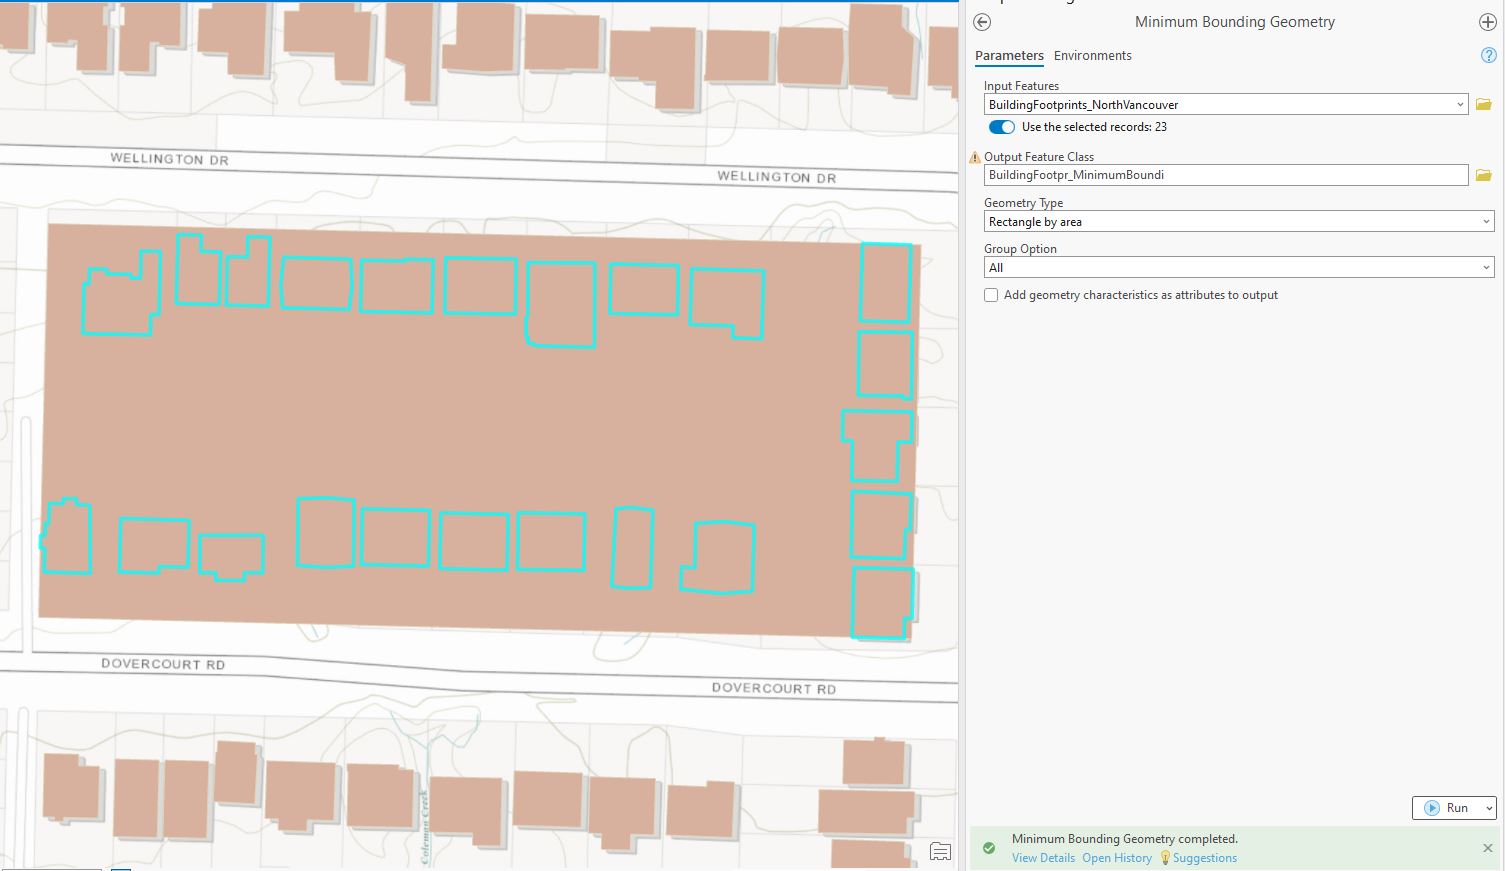Click the blue play icon inside Run
Viewport: 1505px width, 871px height.
[x=1432, y=807]
